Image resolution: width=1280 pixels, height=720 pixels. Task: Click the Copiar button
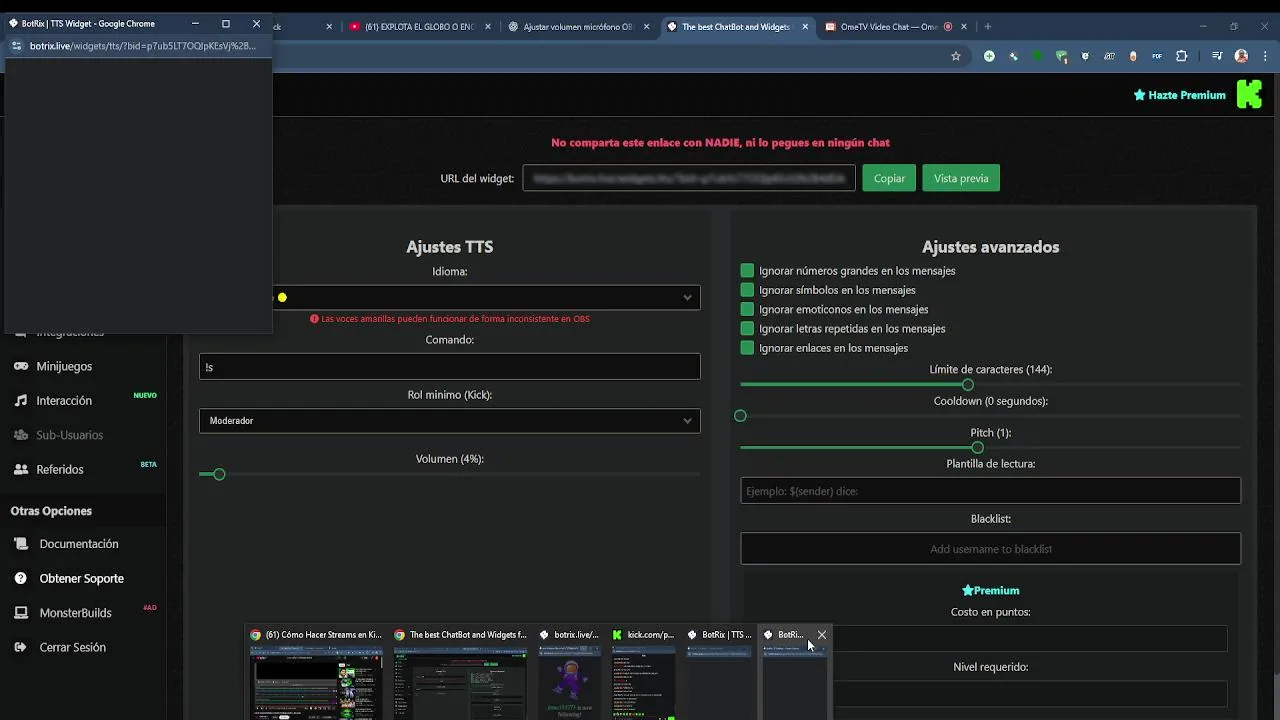889,178
